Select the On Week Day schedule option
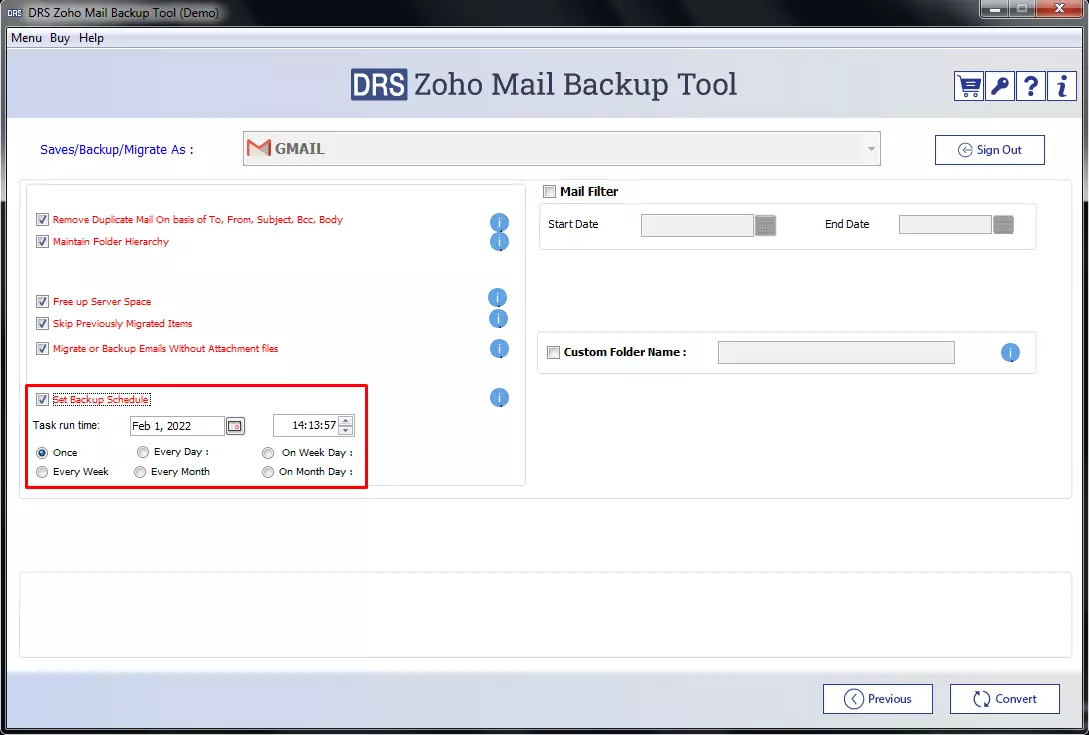 (x=268, y=452)
